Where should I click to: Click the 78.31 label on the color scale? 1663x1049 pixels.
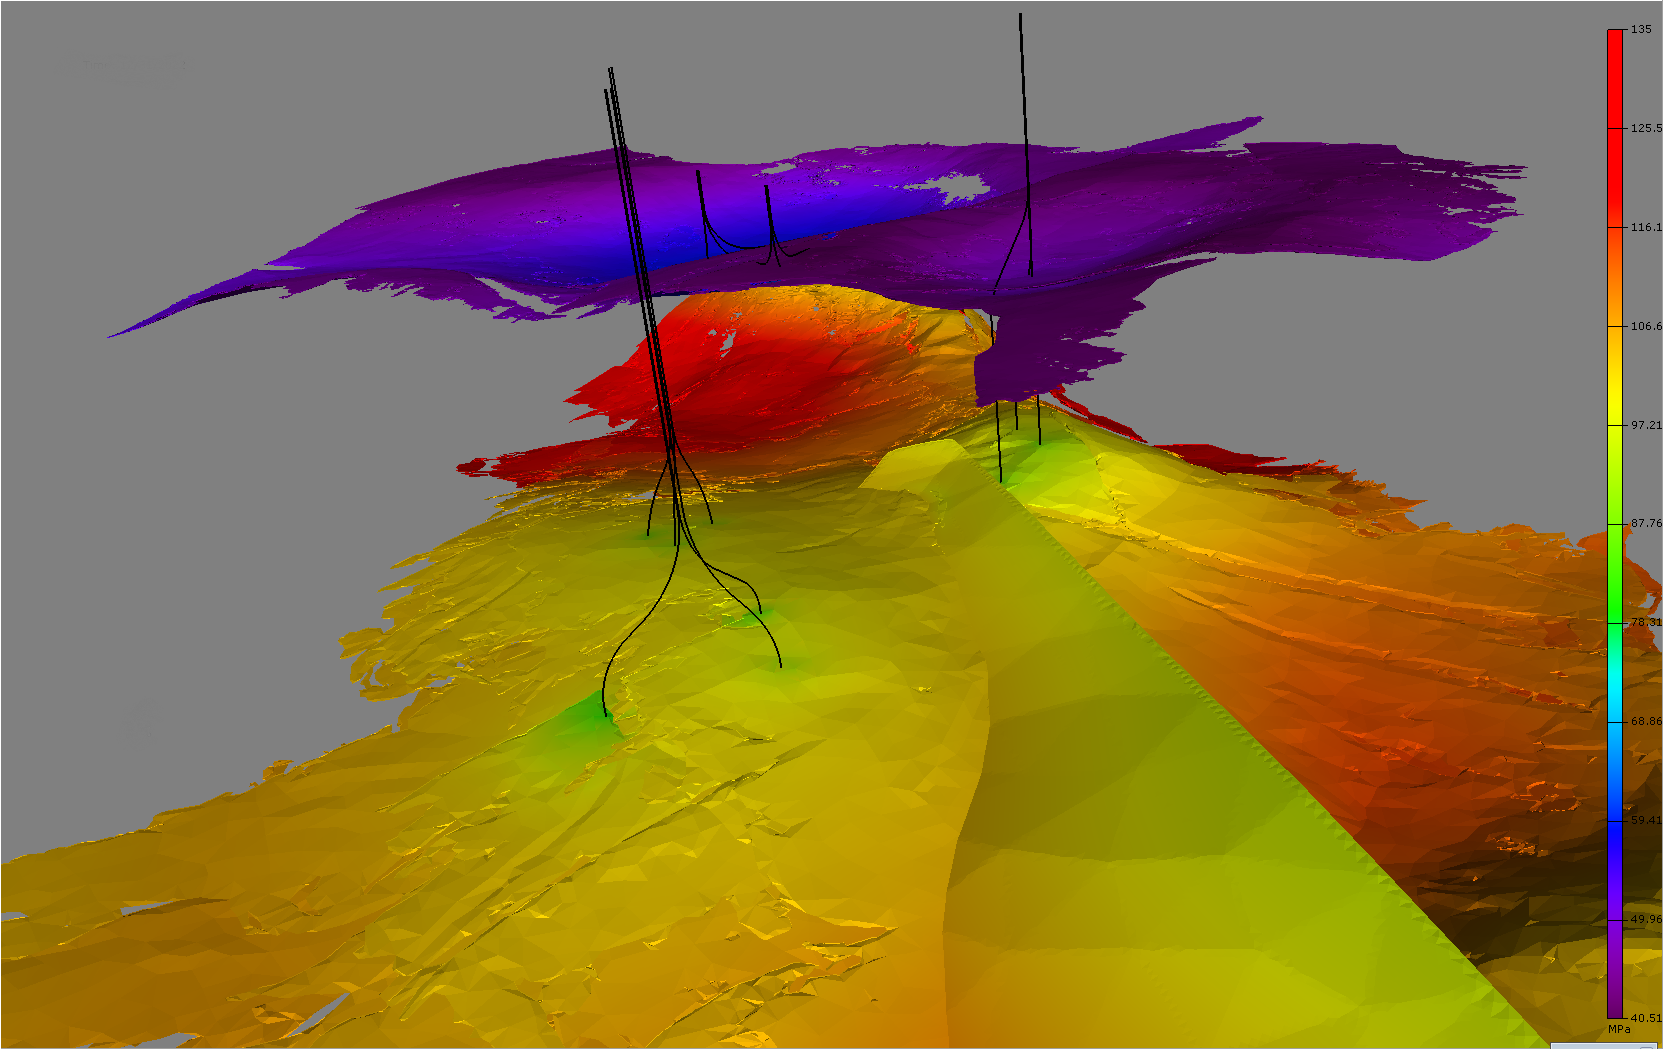pyautogui.click(x=1646, y=622)
